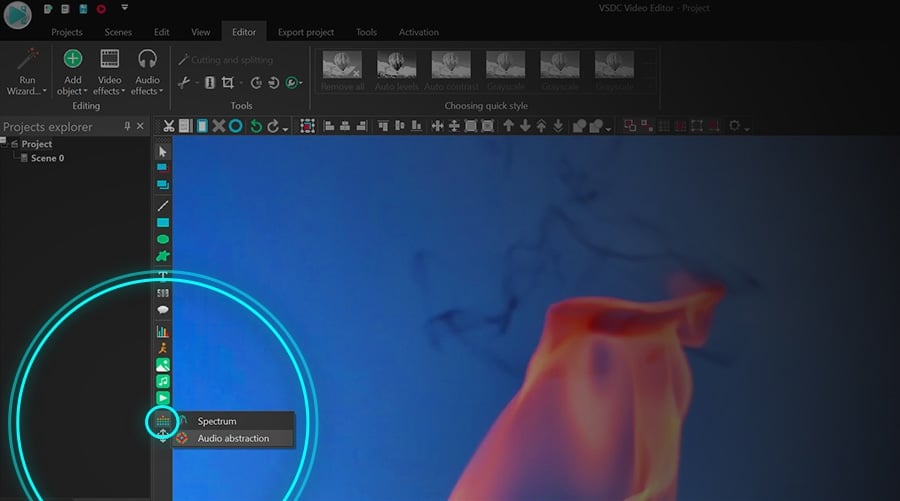Image resolution: width=900 pixels, height=501 pixels.
Task: Click the red record icon in title bar
Action: (101, 9)
